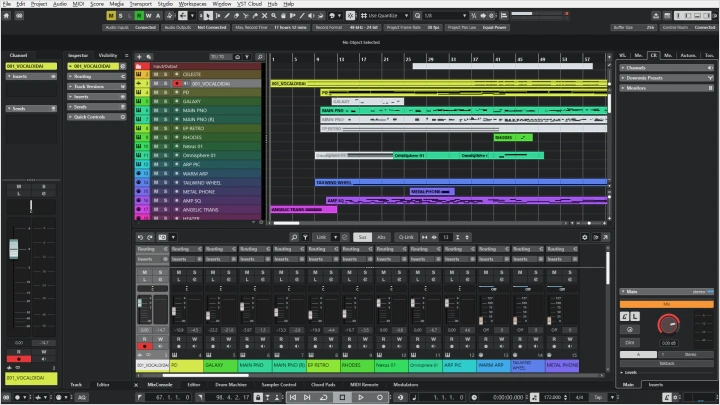Click Inspector setup menu icon beside Visibility
The height and width of the screenshot is (405, 720).
(127, 56)
